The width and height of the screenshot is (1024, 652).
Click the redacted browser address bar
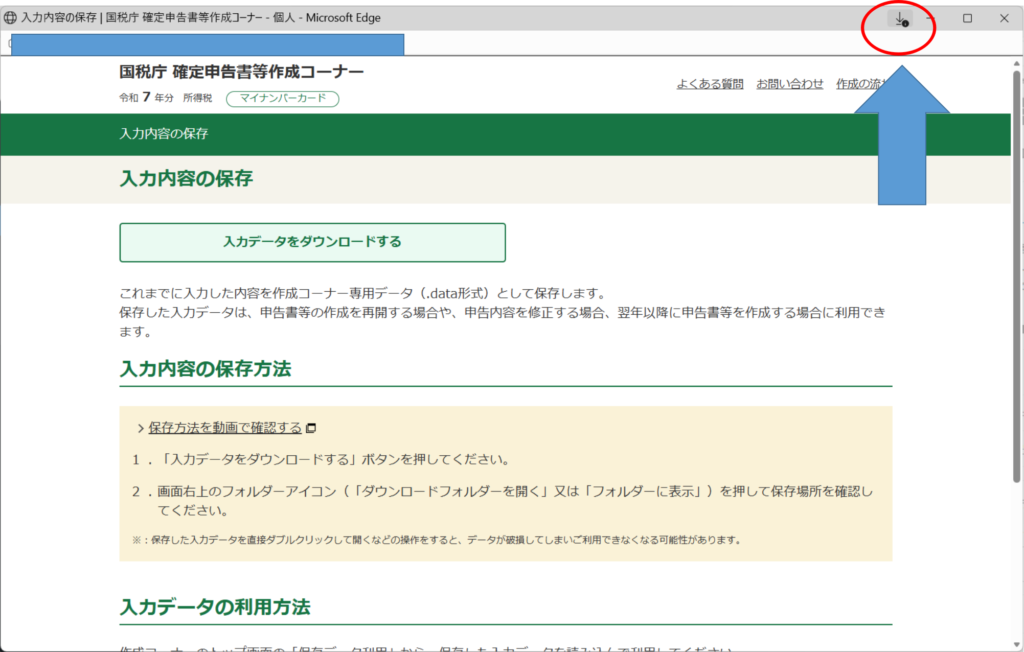tap(208, 44)
